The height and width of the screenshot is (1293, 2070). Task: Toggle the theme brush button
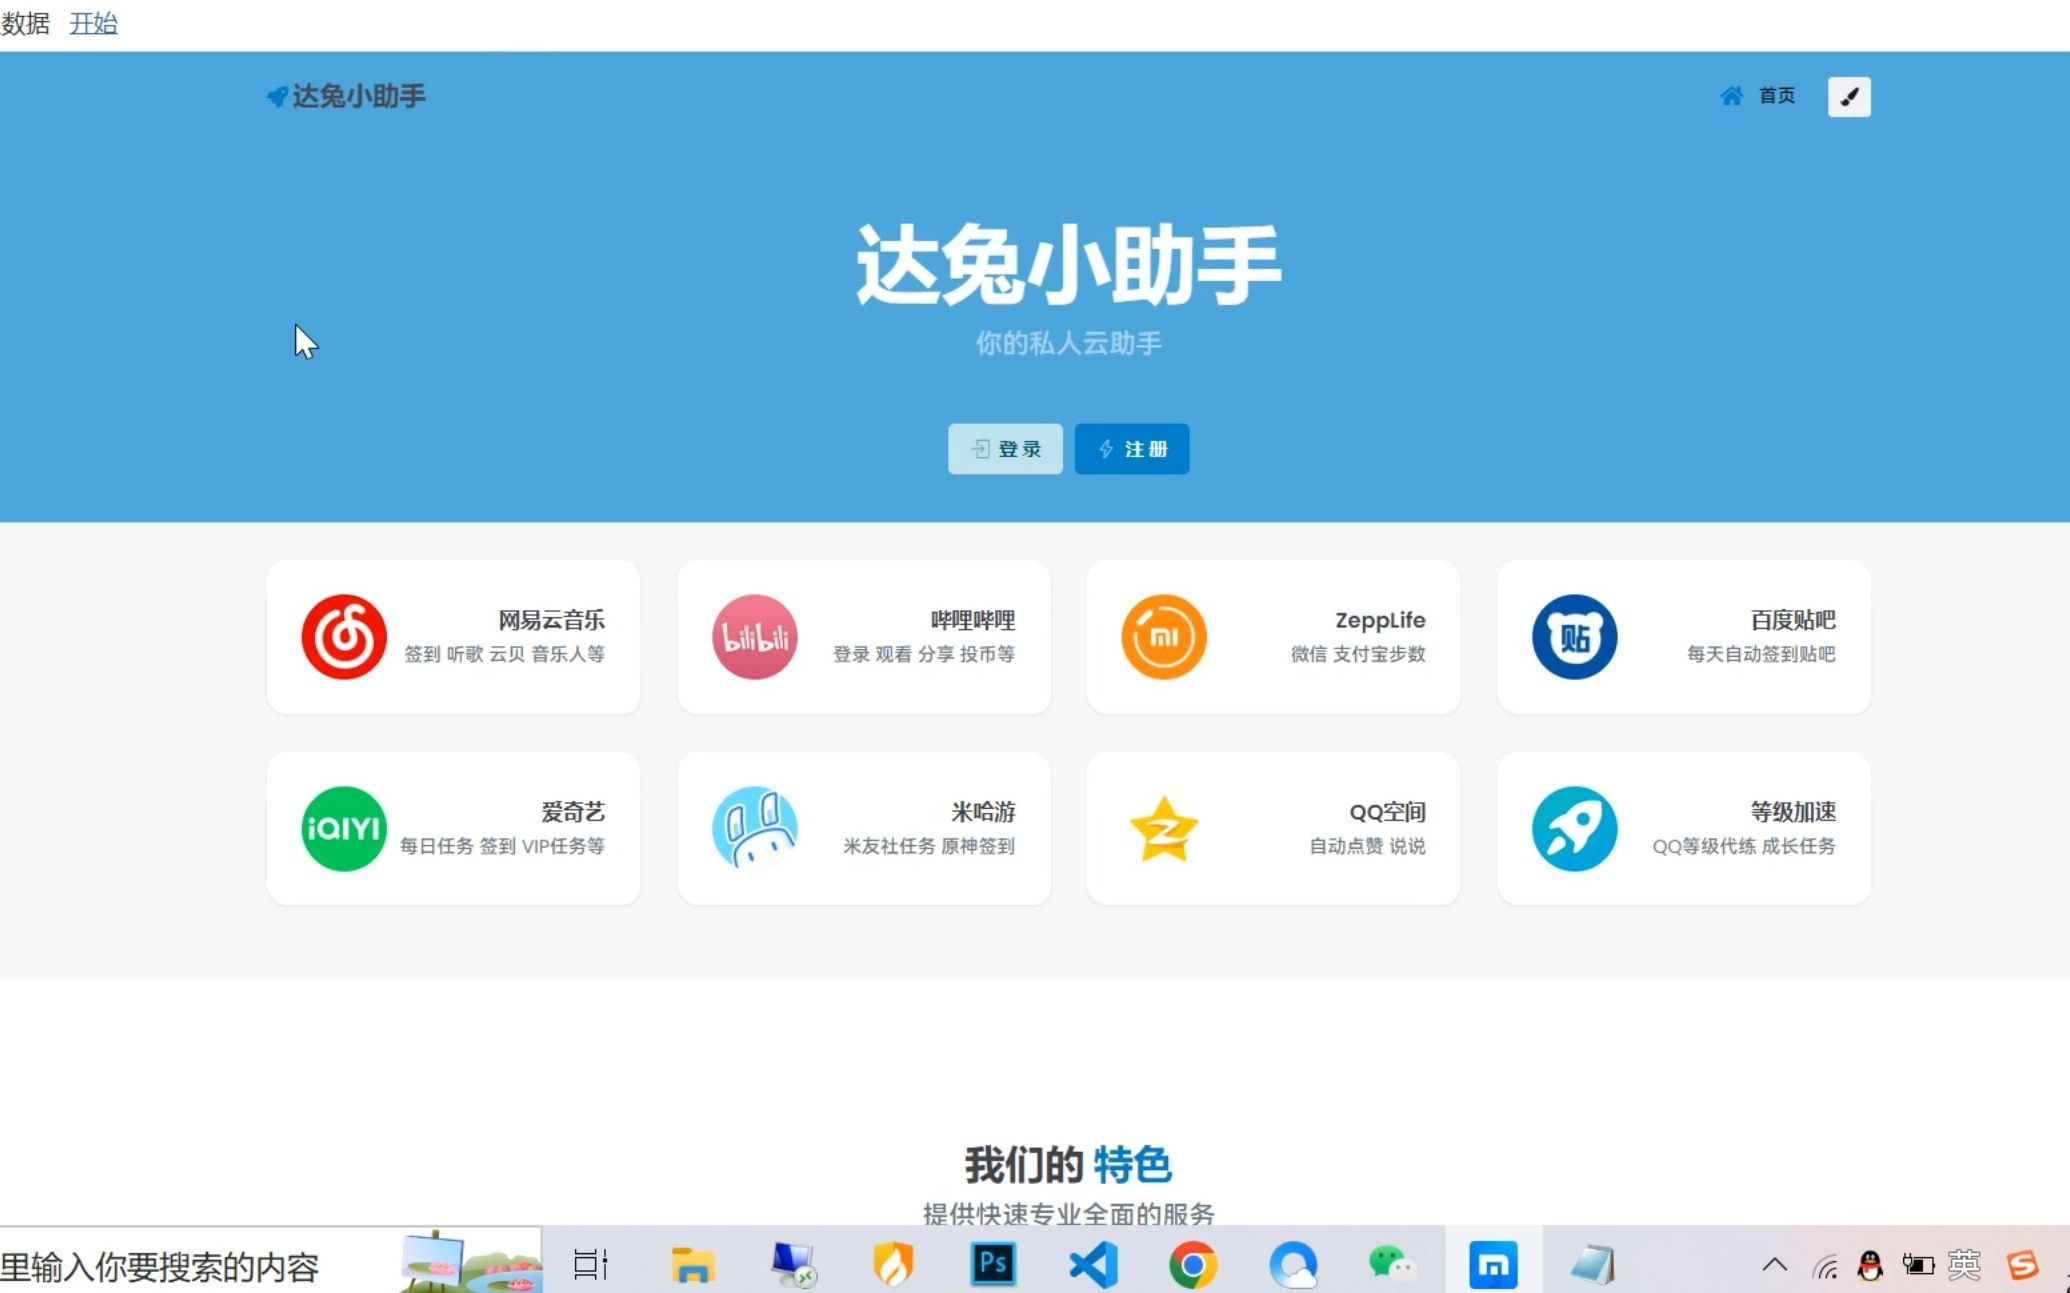[x=1849, y=97]
